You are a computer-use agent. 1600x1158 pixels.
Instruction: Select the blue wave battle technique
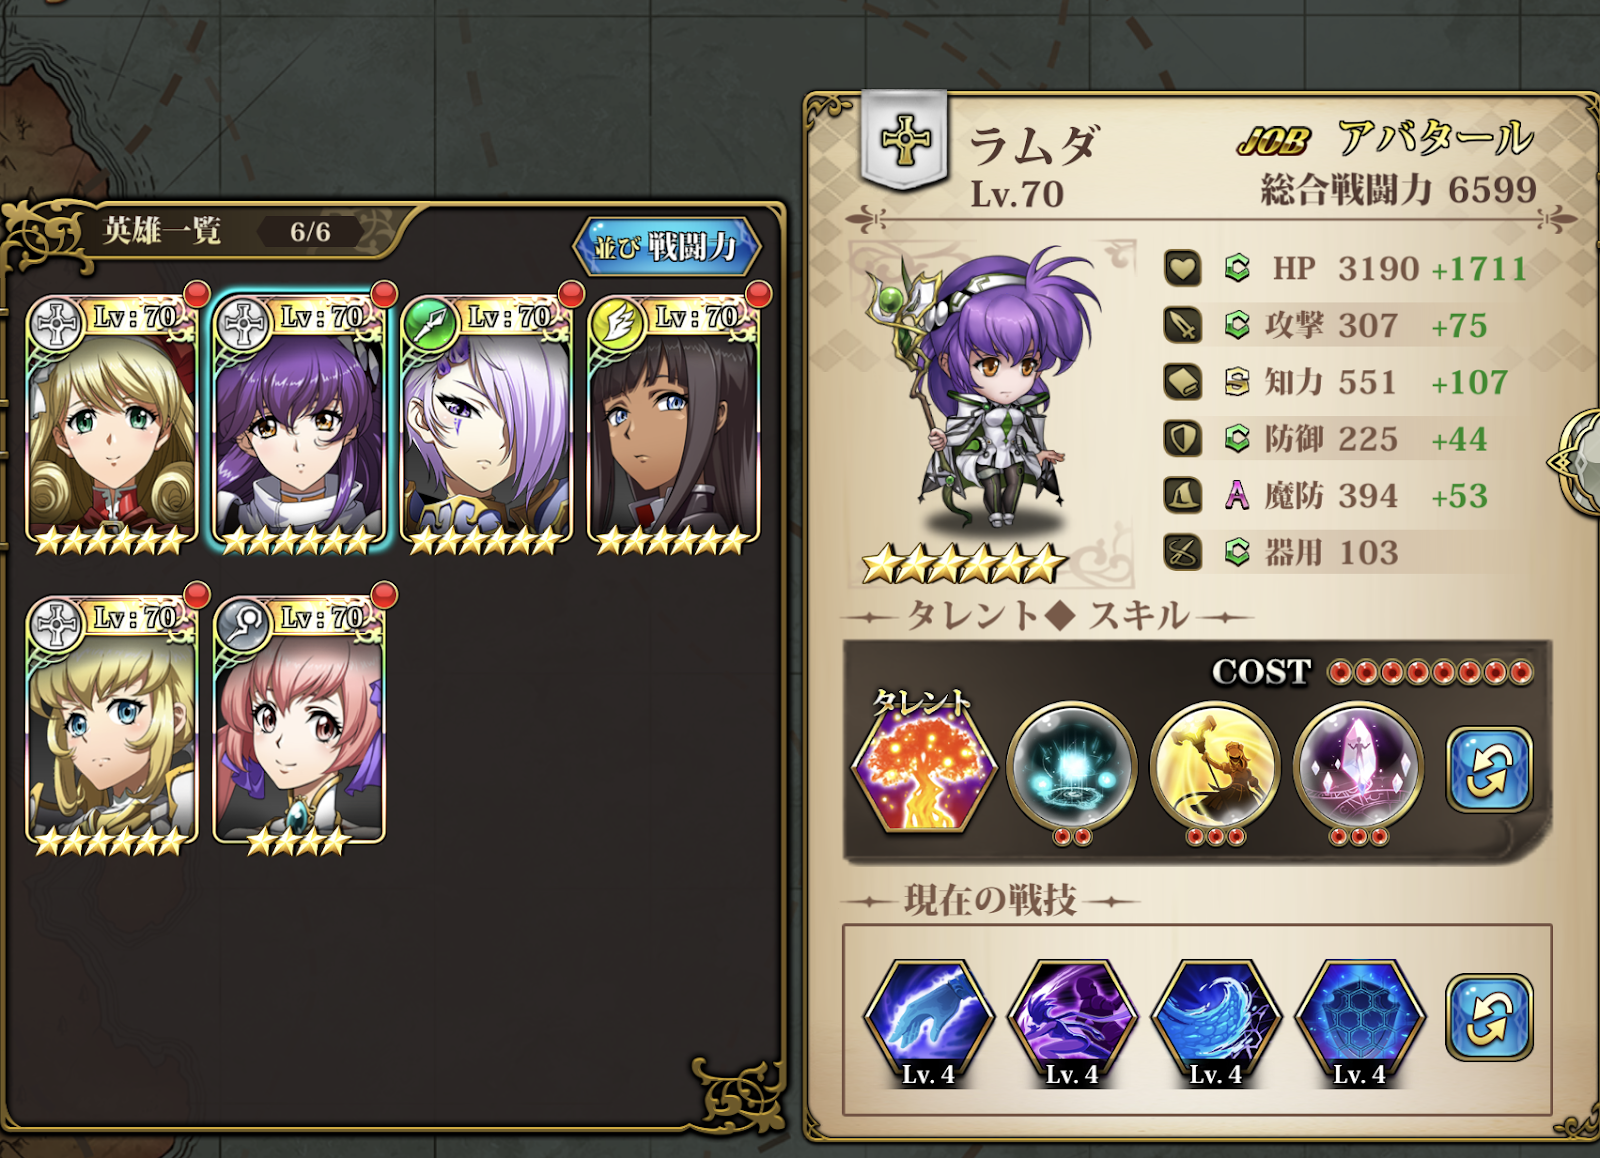click(1215, 1022)
